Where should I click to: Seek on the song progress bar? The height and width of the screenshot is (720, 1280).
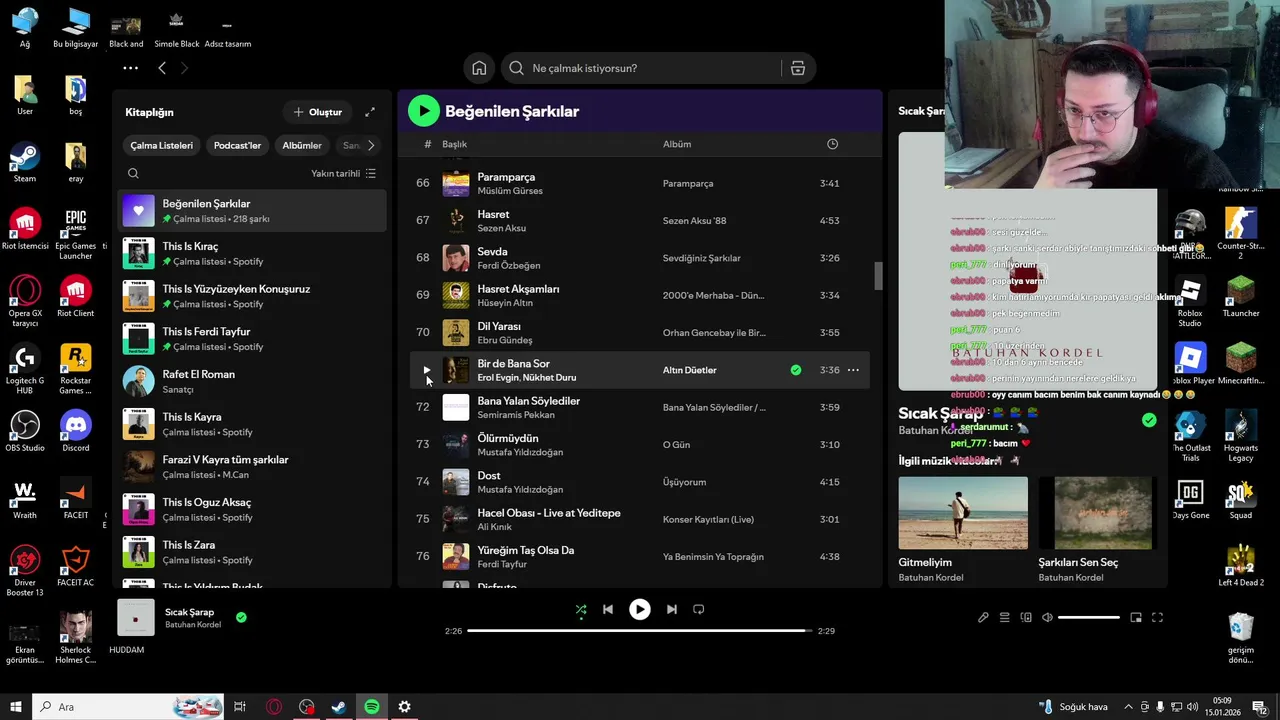coord(640,631)
